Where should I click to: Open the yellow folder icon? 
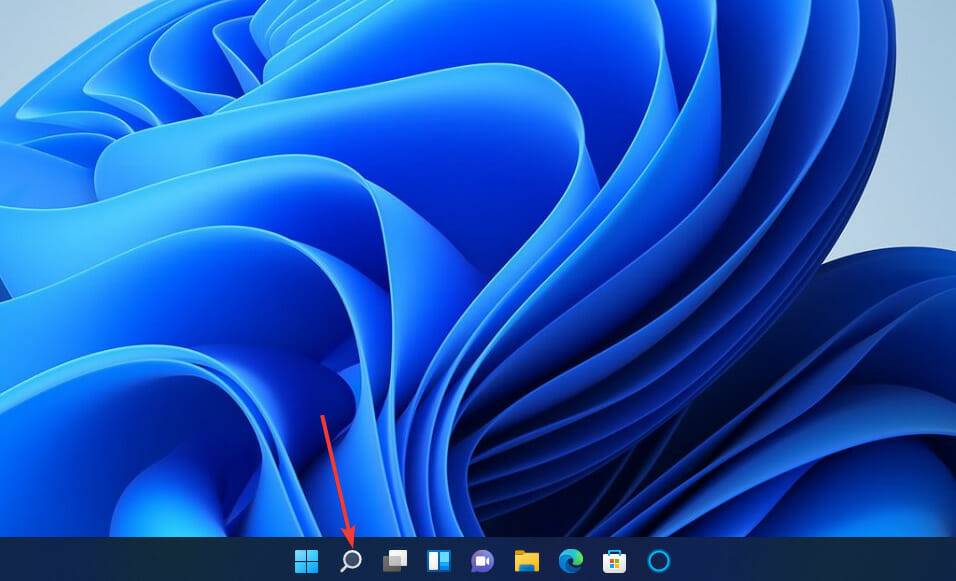[527, 560]
